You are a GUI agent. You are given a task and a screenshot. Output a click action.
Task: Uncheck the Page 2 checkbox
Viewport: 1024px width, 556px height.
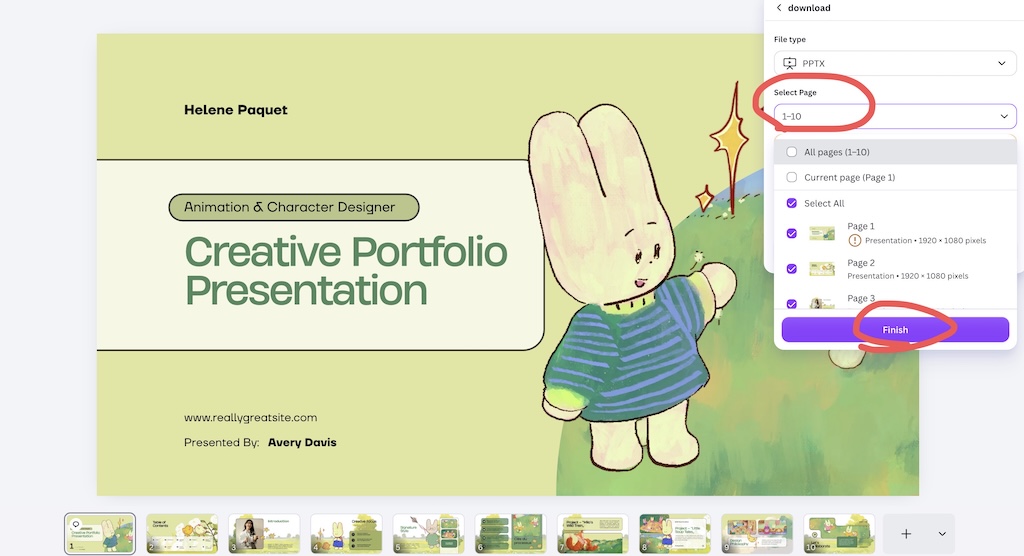click(x=792, y=269)
